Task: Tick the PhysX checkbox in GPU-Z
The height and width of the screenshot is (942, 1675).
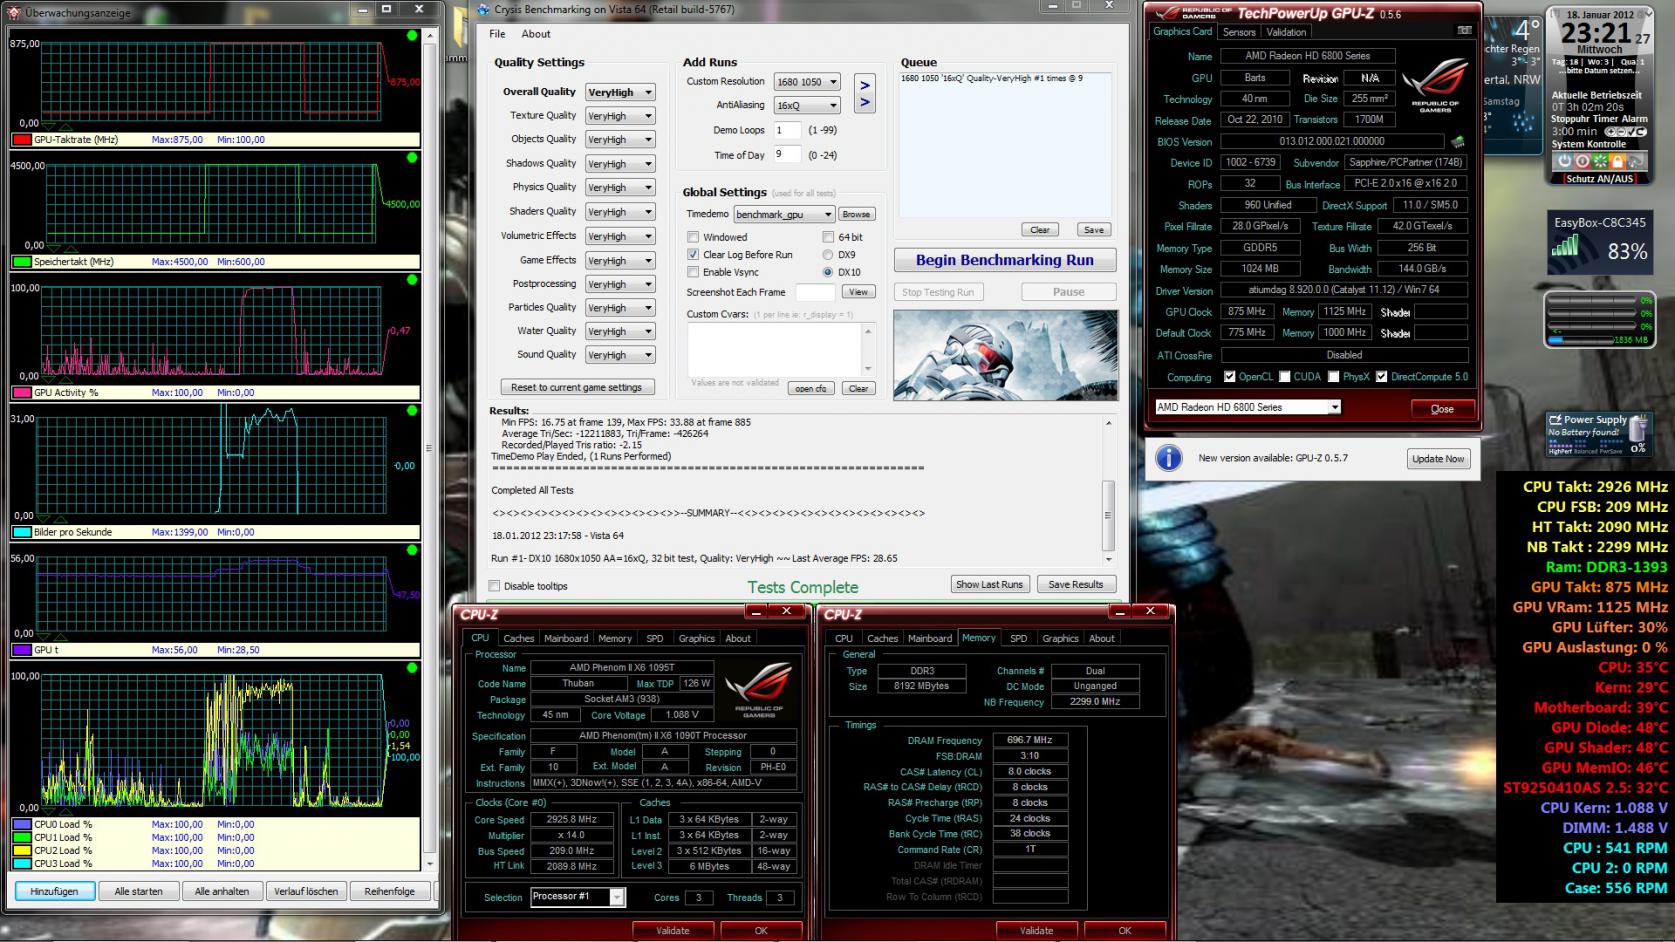Action: (1334, 377)
